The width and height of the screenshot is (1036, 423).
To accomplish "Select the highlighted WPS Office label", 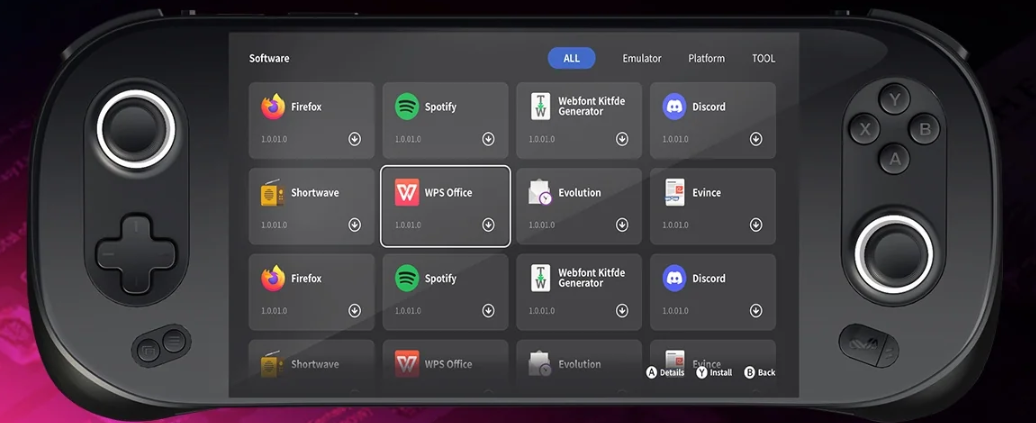I will [x=449, y=192].
